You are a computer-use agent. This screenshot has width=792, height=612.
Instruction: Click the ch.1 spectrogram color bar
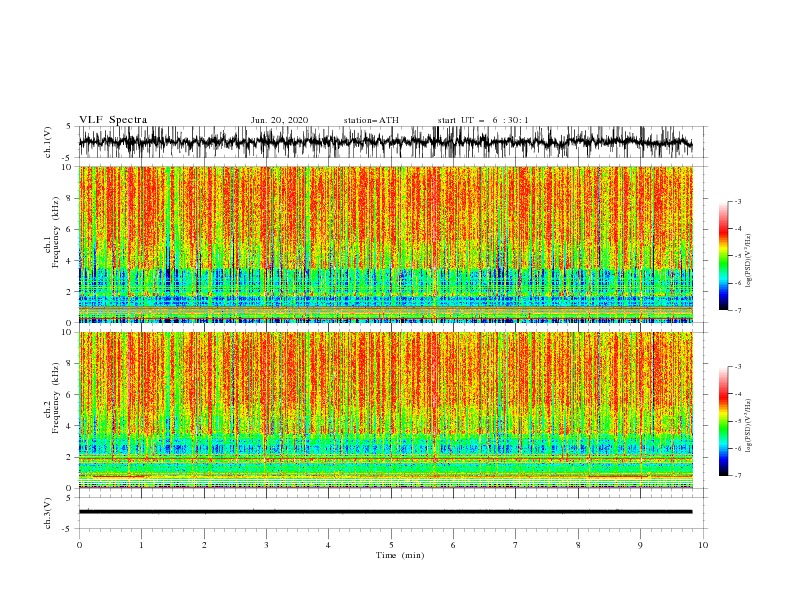723,256
